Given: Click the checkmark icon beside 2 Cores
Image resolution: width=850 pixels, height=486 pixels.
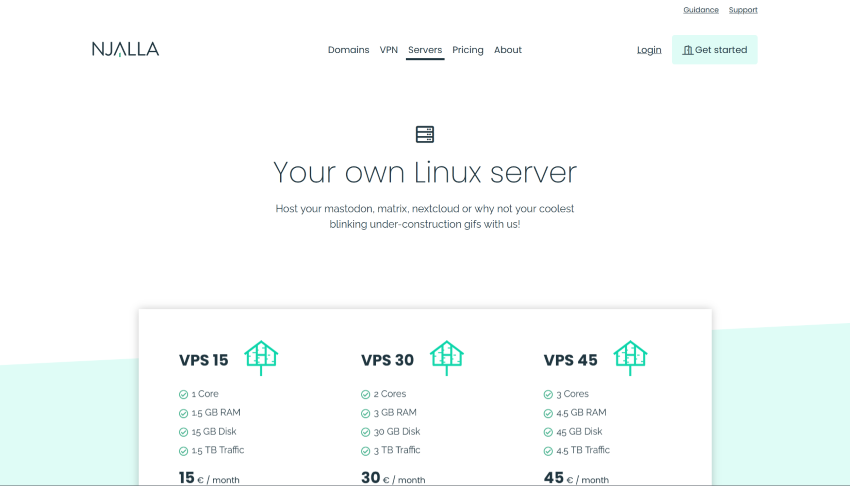Looking at the screenshot, I should point(366,394).
